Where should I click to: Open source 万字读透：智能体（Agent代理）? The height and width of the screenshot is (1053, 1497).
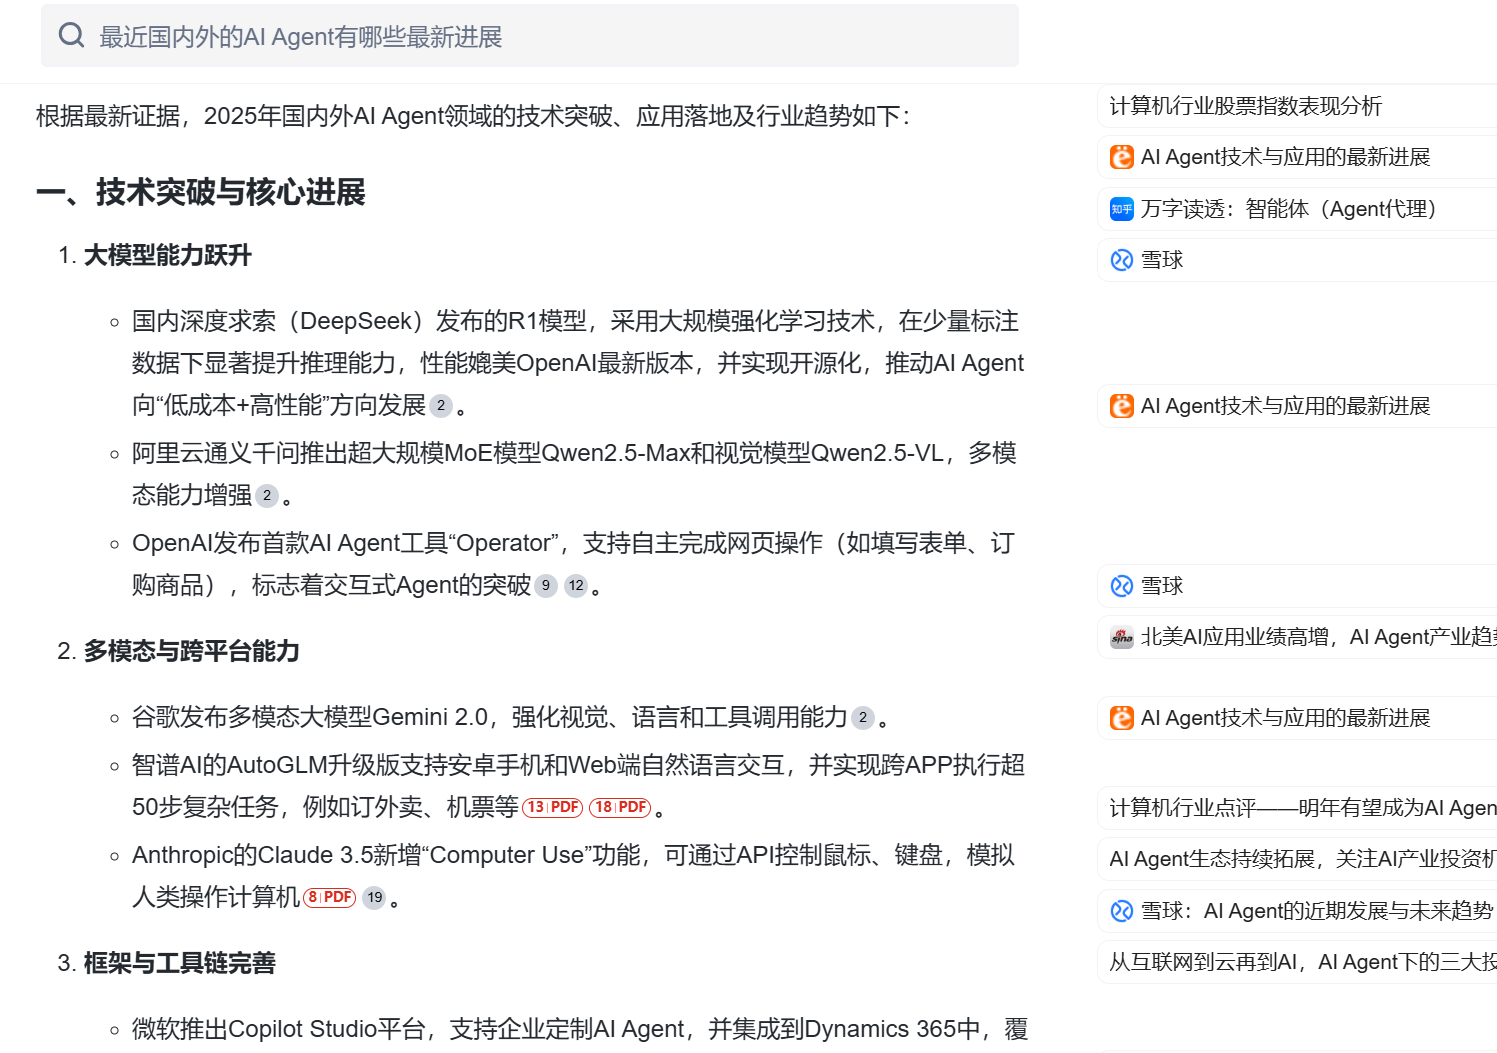pyautogui.click(x=1296, y=209)
